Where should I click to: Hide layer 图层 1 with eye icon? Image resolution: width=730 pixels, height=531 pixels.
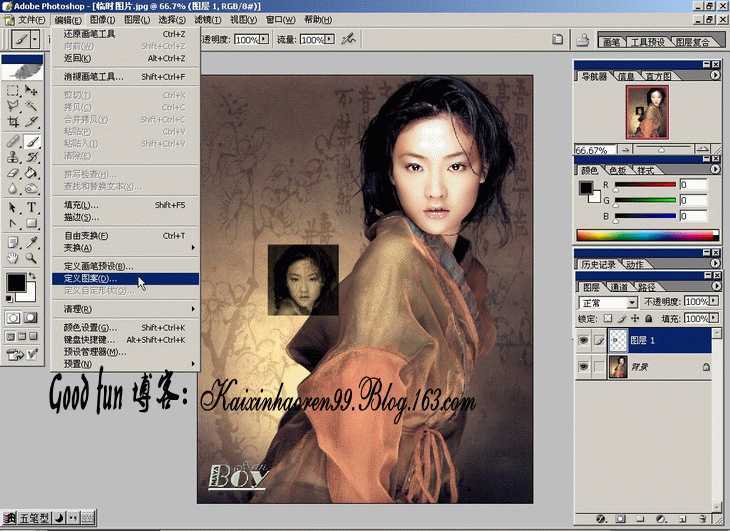(x=585, y=340)
